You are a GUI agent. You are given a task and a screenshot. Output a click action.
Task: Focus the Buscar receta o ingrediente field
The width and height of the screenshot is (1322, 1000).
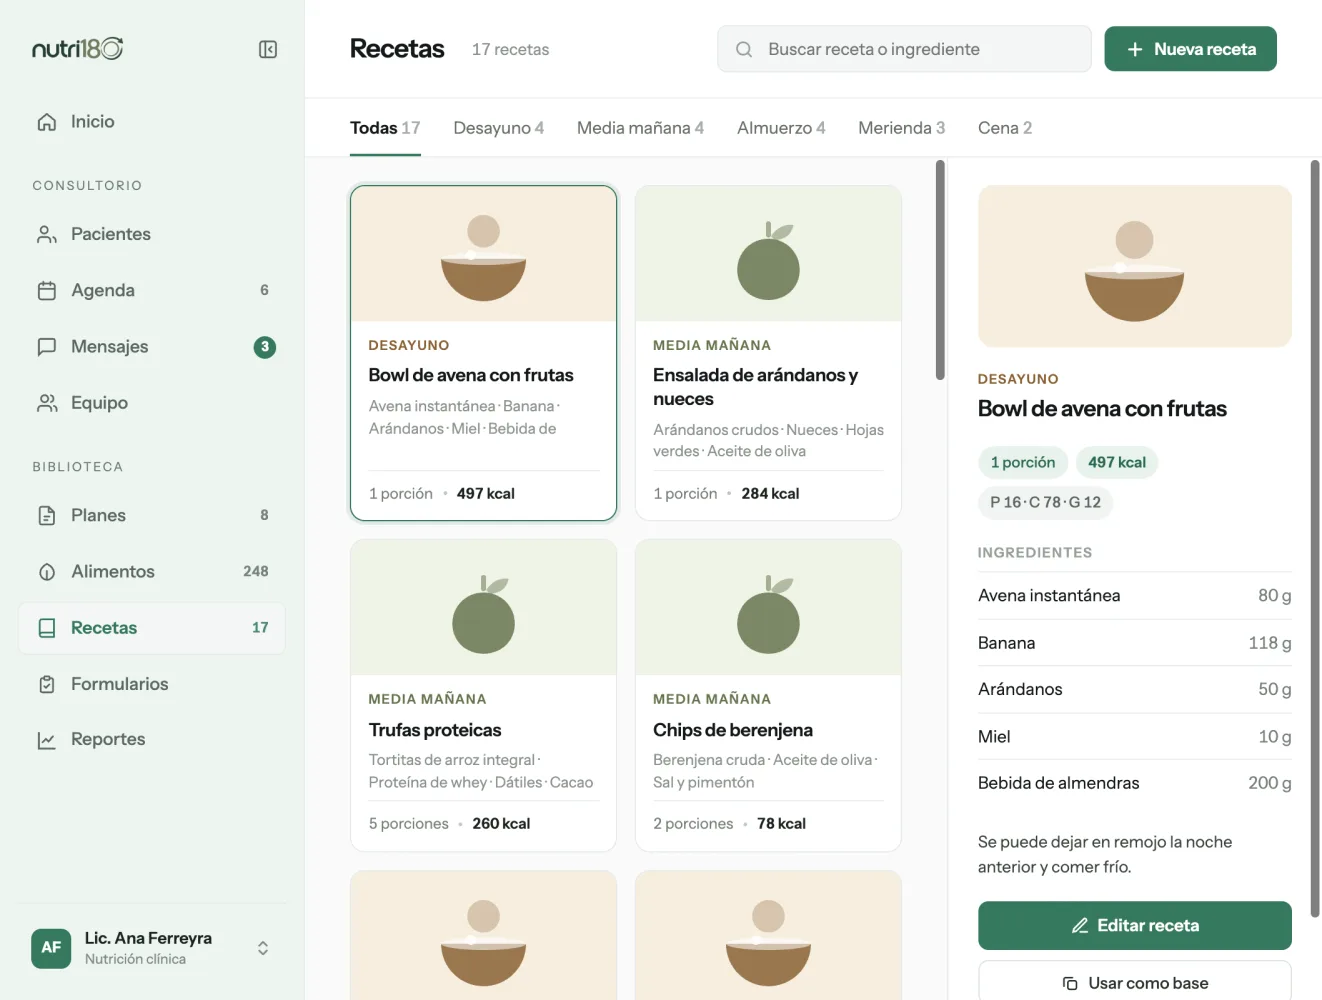pos(904,49)
